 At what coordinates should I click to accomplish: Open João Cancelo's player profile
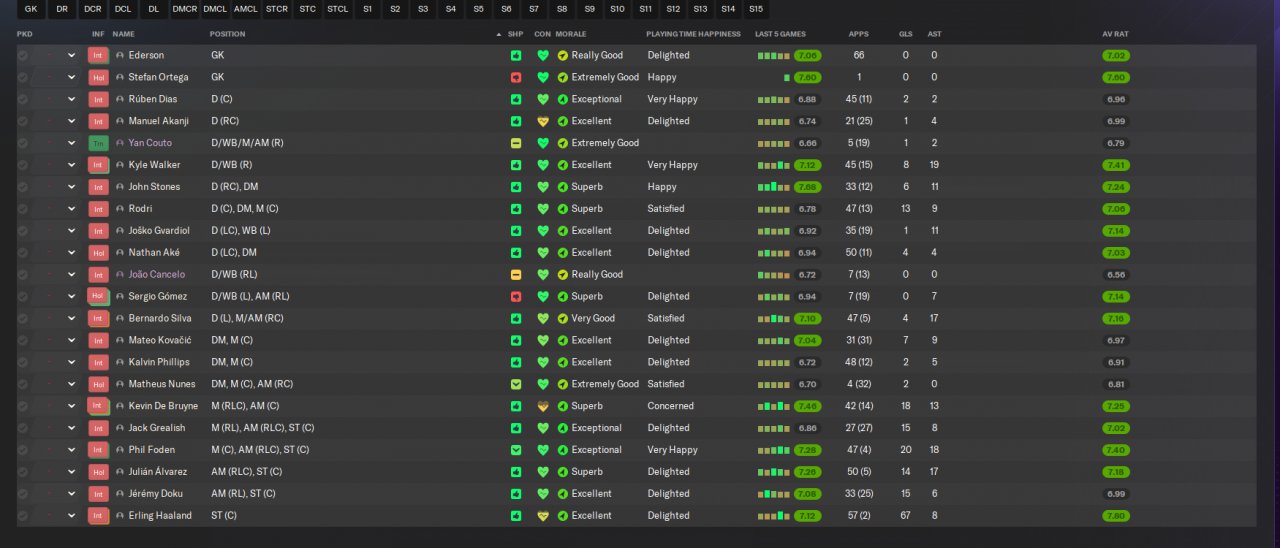(157, 274)
